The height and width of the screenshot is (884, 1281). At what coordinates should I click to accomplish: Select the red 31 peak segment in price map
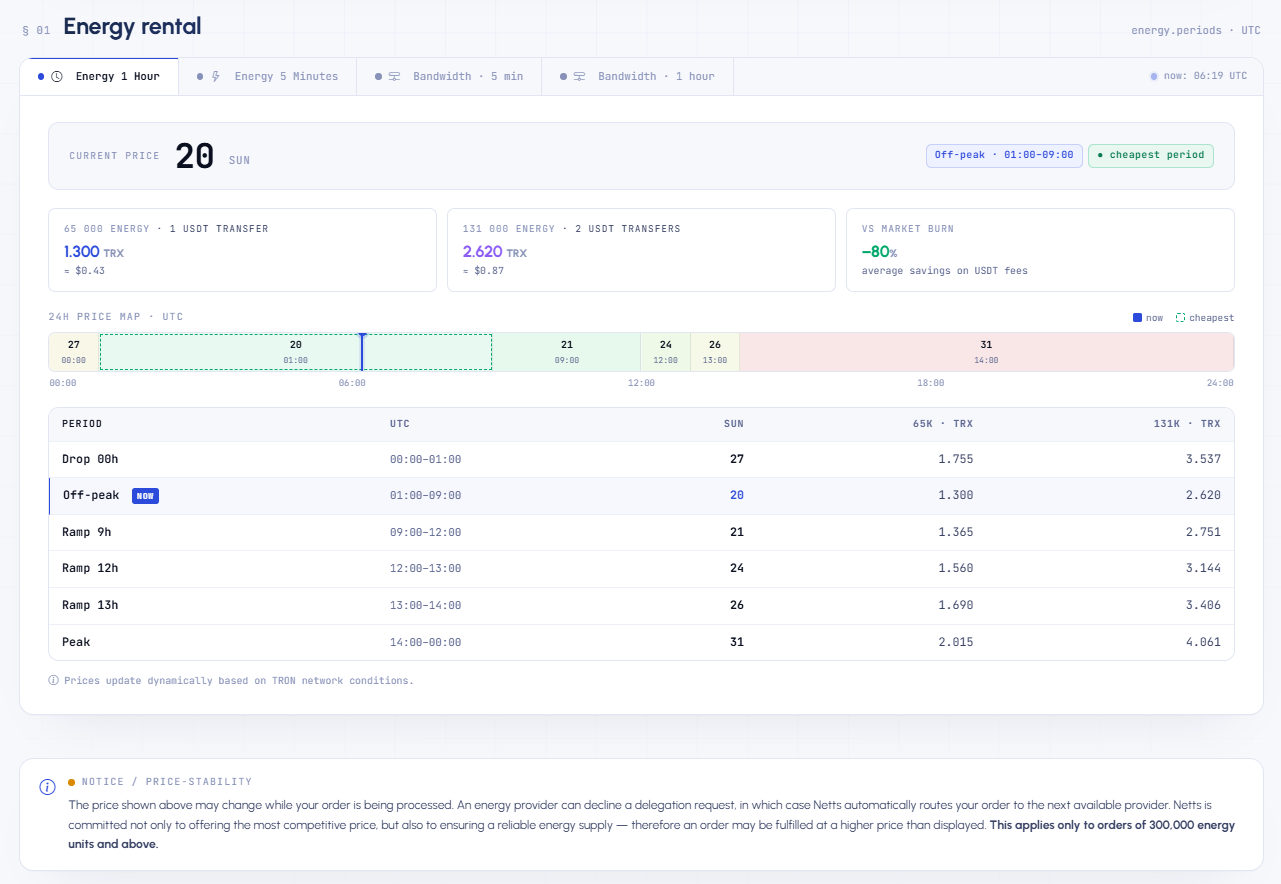pos(986,352)
